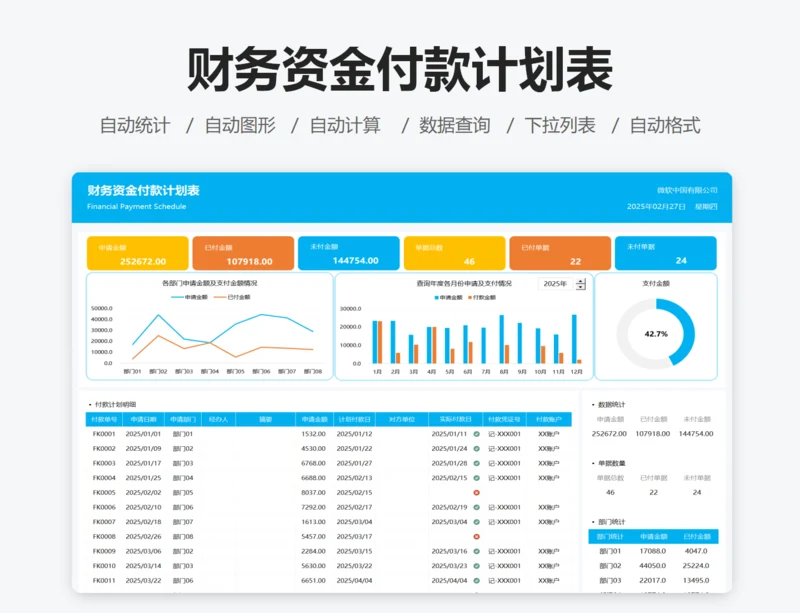Click the 44050.0 value for 部门02
This screenshot has height=613, width=800.
653,566
